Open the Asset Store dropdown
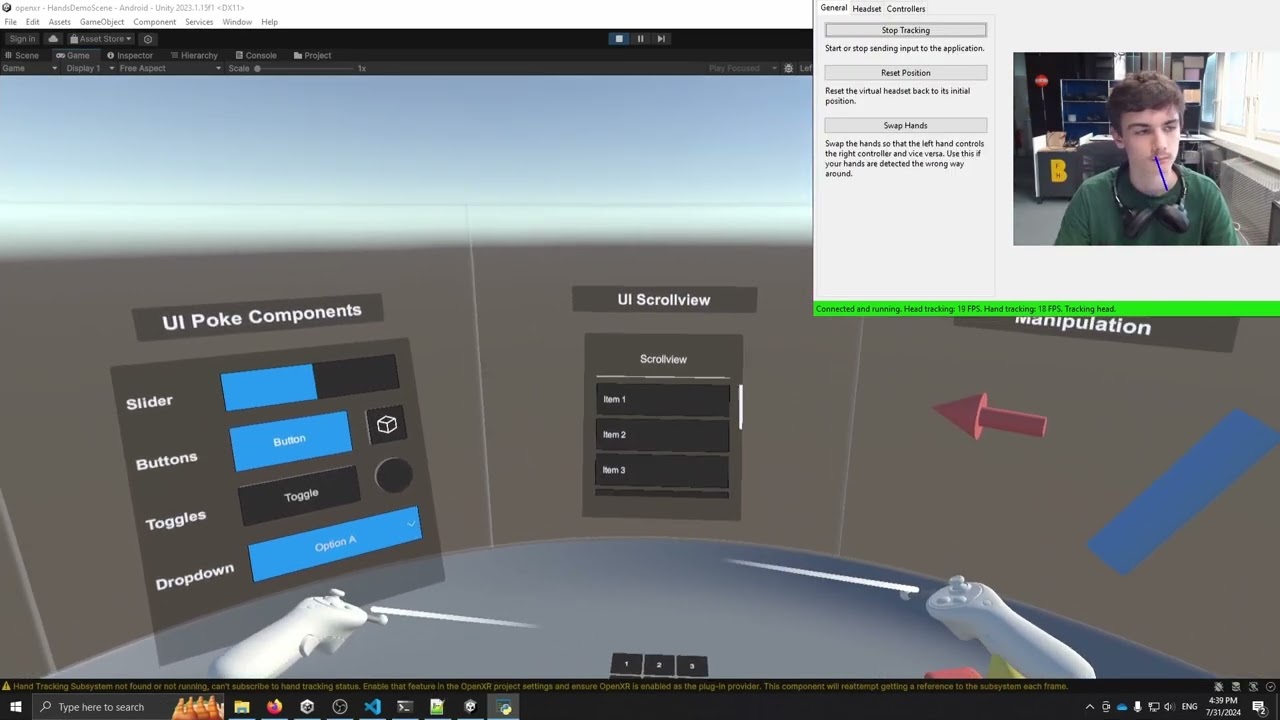Screen dimensions: 1280x720 pos(100,39)
